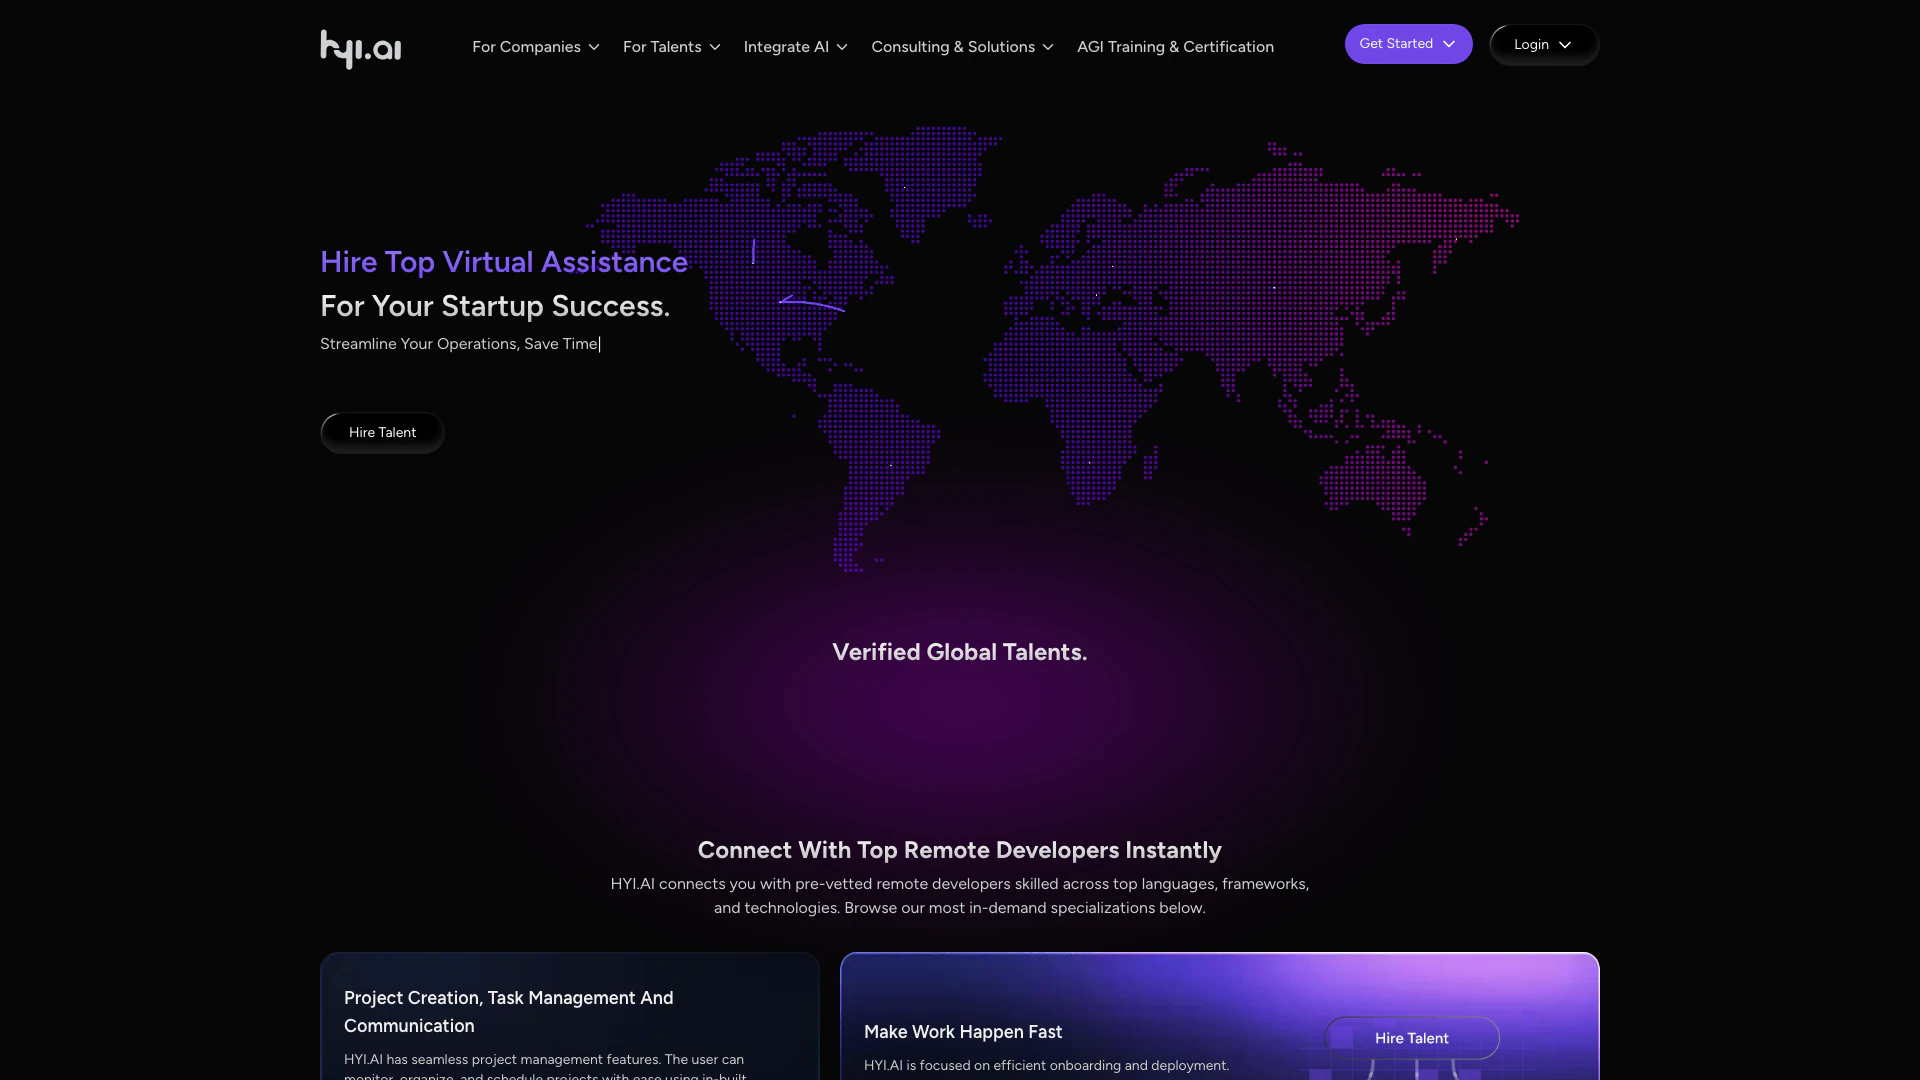Screen dimensions: 1920x1080
Task: Click chevron arrow beside For Companies
Action: [594, 47]
